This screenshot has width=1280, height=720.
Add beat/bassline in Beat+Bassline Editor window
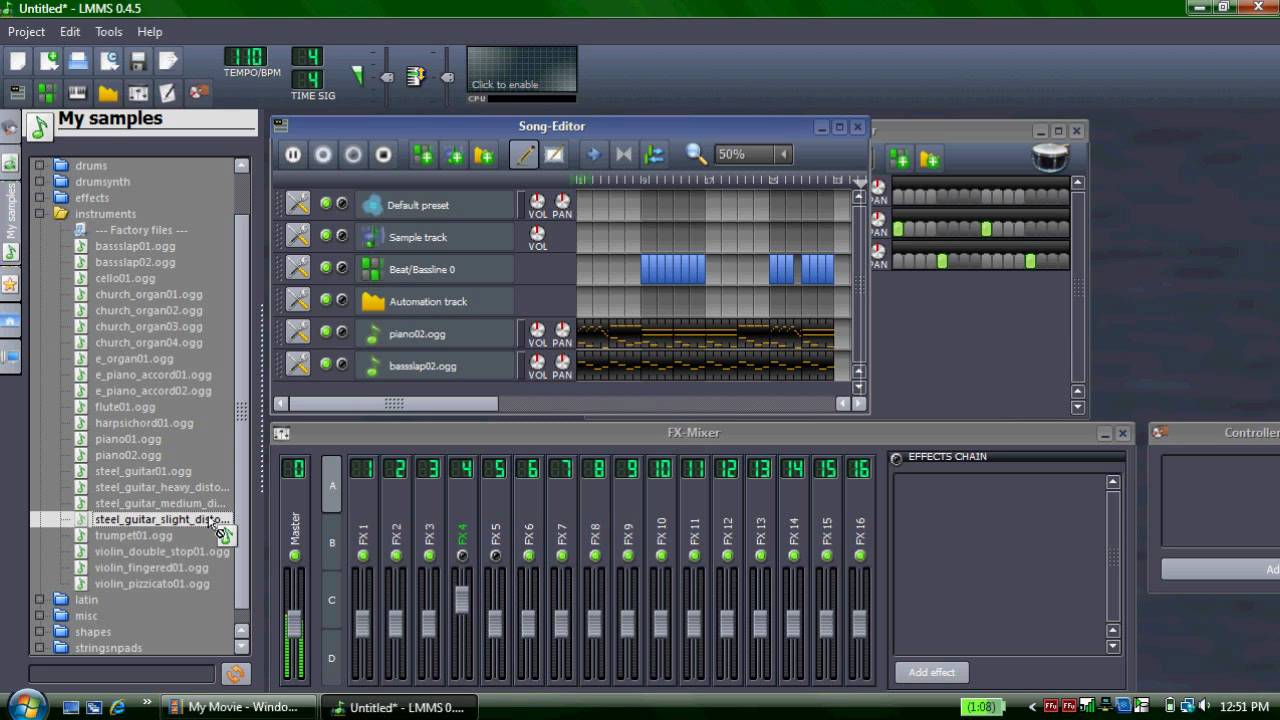coord(899,159)
